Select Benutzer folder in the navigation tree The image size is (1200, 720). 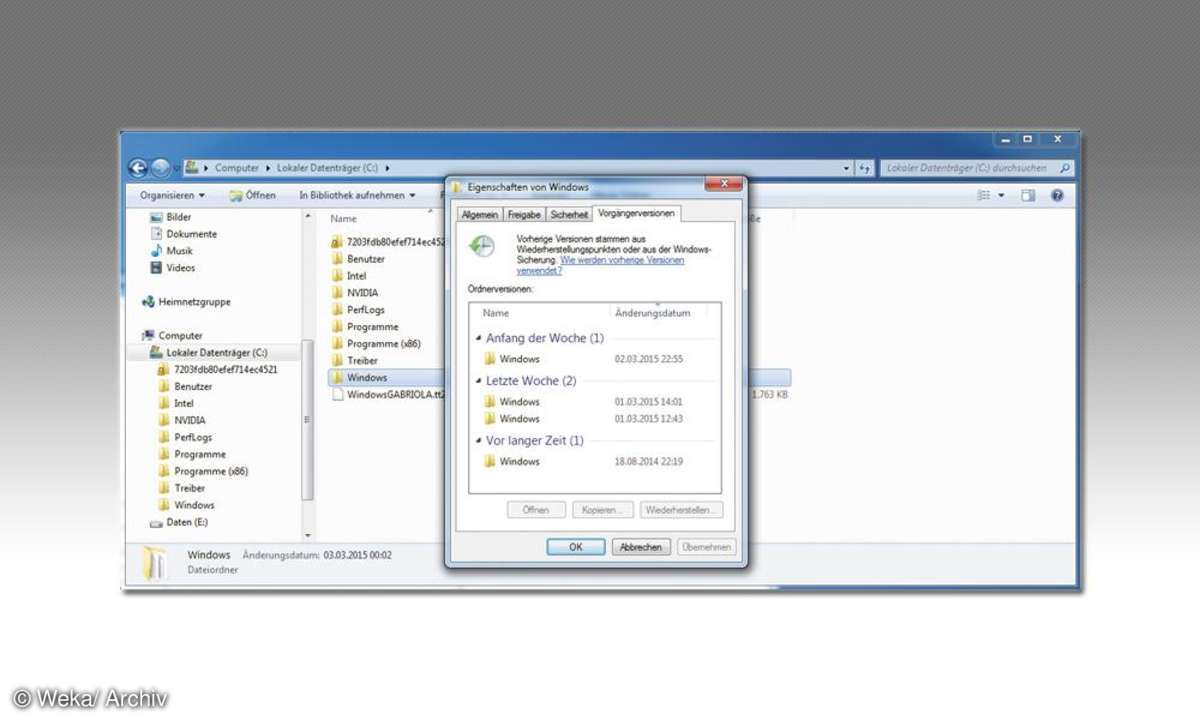tap(186, 386)
